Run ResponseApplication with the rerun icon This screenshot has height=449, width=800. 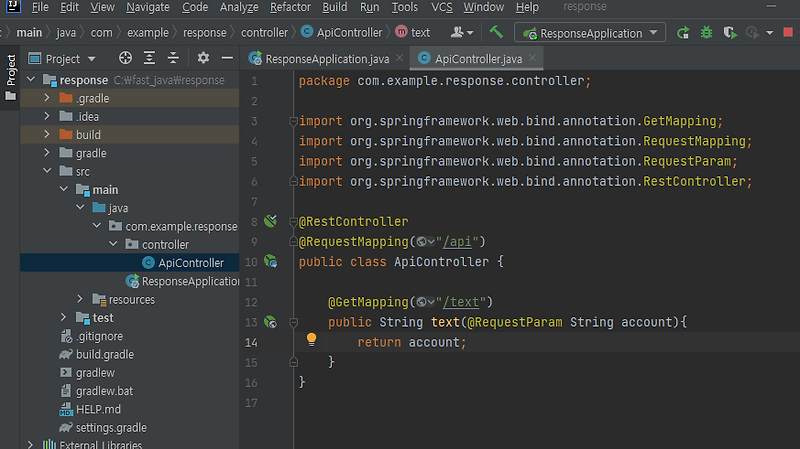click(x=683, y=33)
